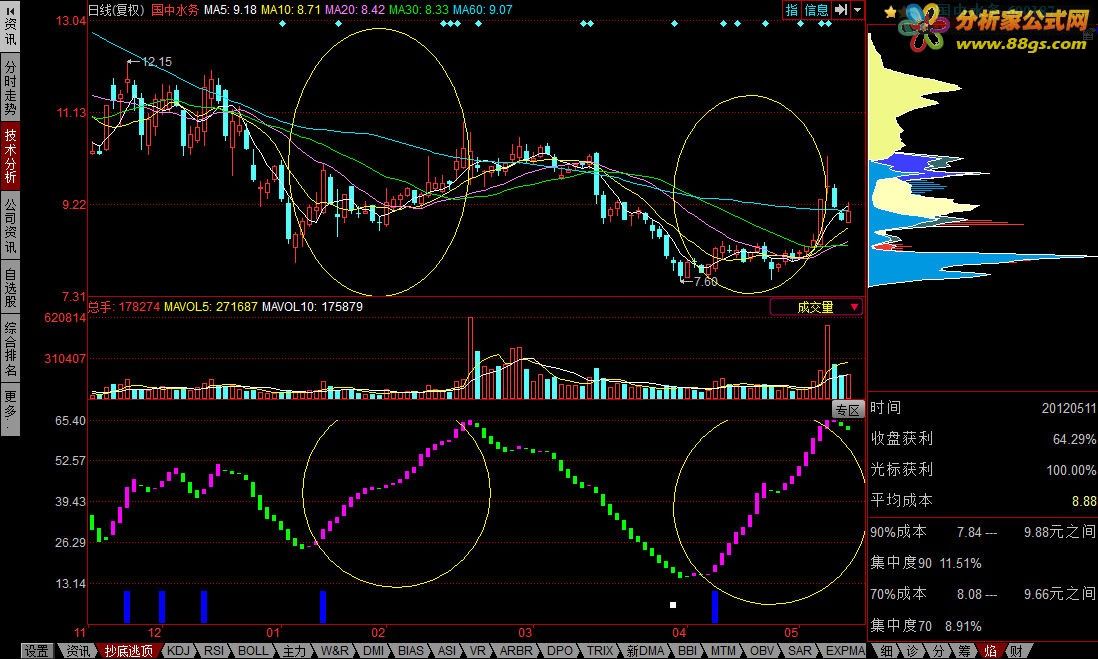Open the 自选股 sidebar tab
Screen dimensions: 1098x659
10,286
